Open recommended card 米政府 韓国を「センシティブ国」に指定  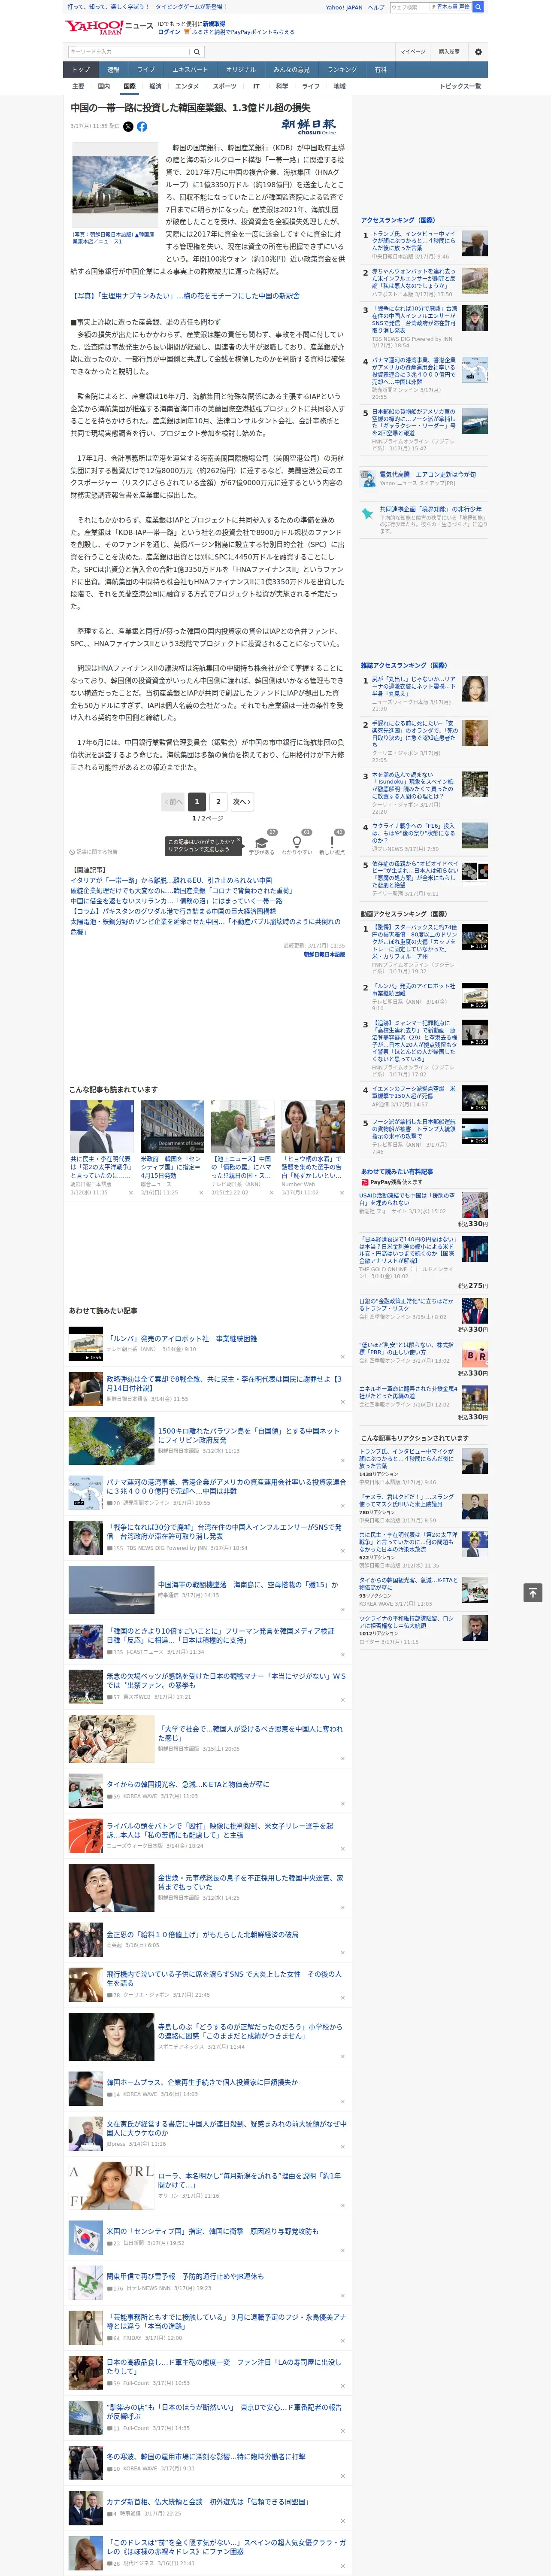pos(172,1148)
